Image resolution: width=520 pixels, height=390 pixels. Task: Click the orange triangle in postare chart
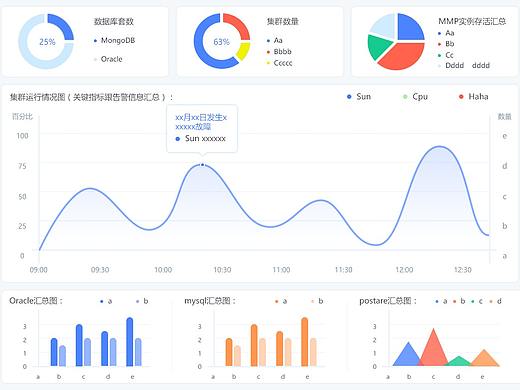pyautogui.click(x=484, y=360)
